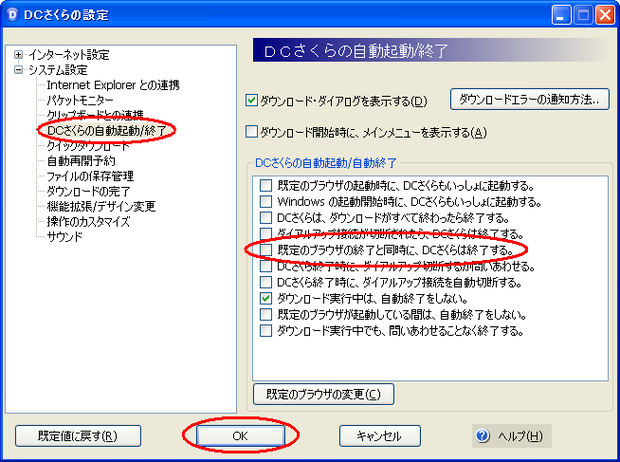Screen dimensions: 620x462
Task: Uncheck ダウンロード実行中は、自動終了をしない
Action: coord(266,298)
